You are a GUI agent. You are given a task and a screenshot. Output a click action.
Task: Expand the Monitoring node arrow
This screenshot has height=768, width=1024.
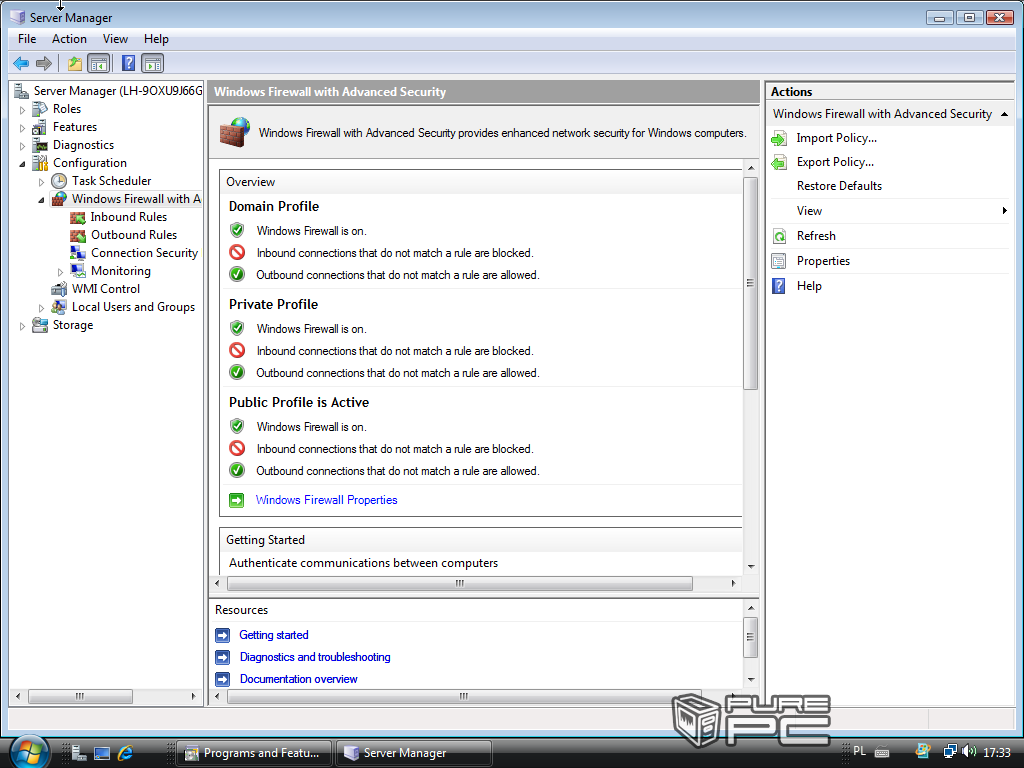[60, 271]
